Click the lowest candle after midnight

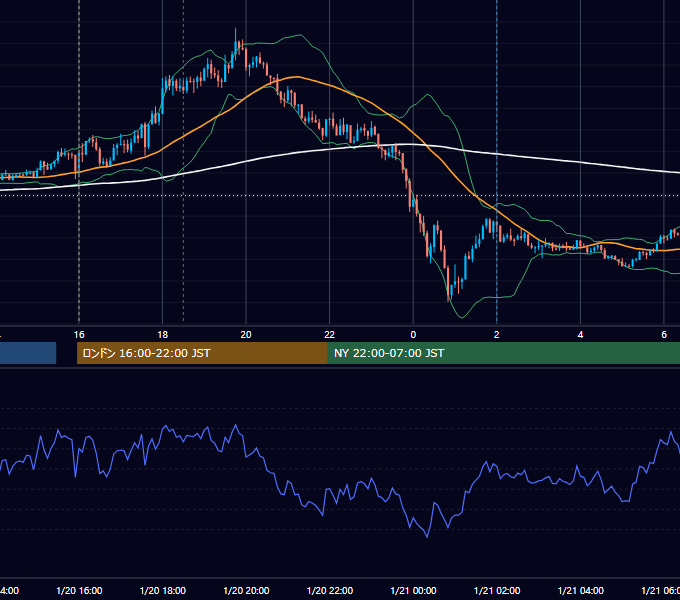pyautogui.click(x=448, y=282)
